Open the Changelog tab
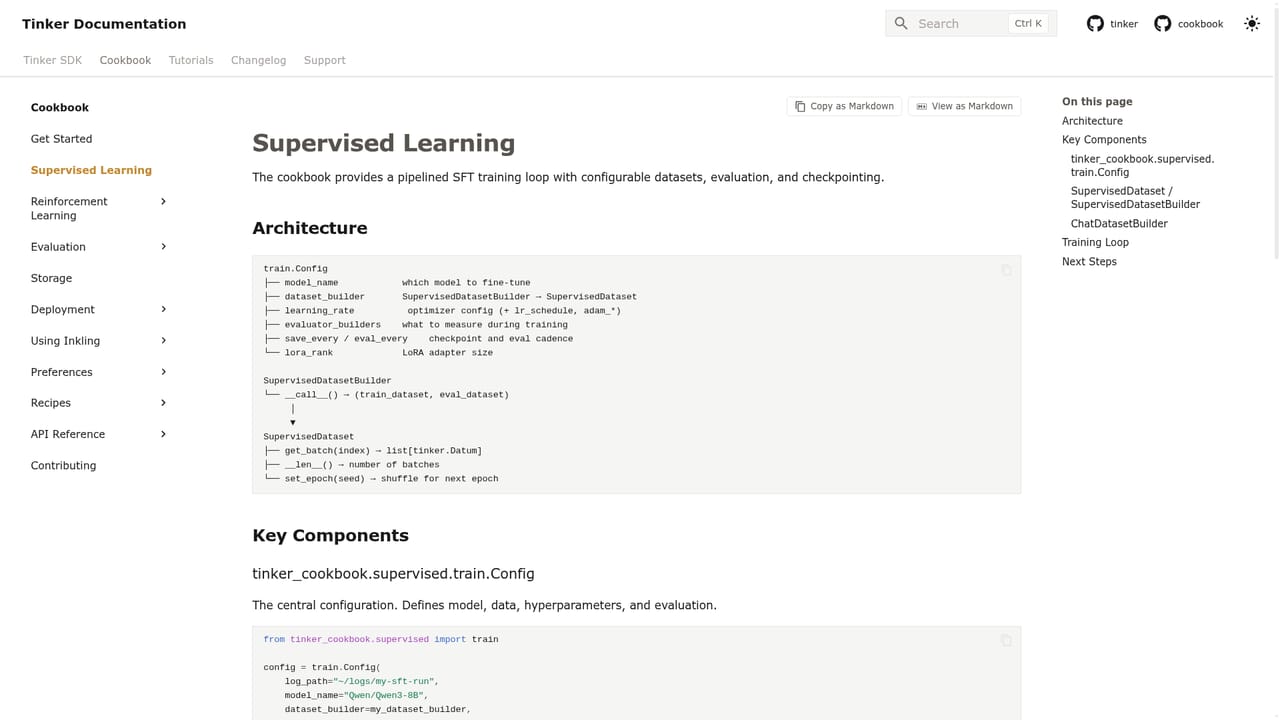 point(258,60)
